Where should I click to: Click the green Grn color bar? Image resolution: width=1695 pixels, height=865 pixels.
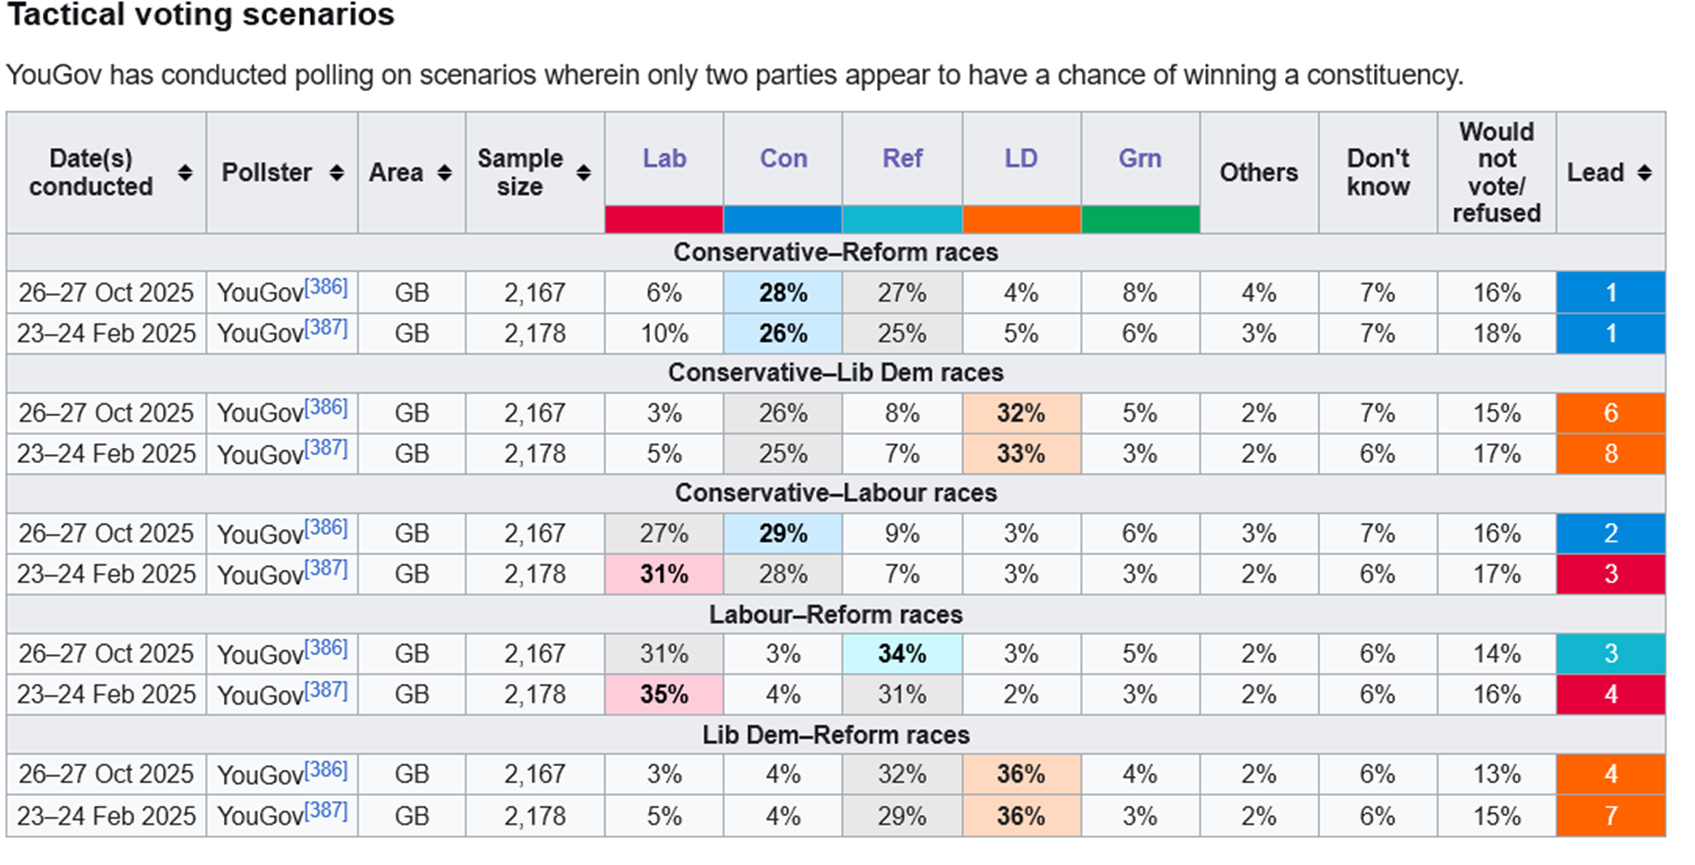point(1140,219)
